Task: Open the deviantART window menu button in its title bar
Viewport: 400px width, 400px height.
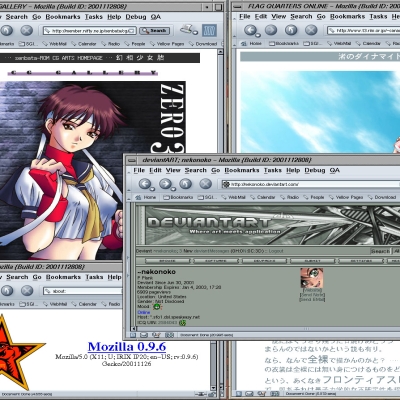Action: pos(131,160)
